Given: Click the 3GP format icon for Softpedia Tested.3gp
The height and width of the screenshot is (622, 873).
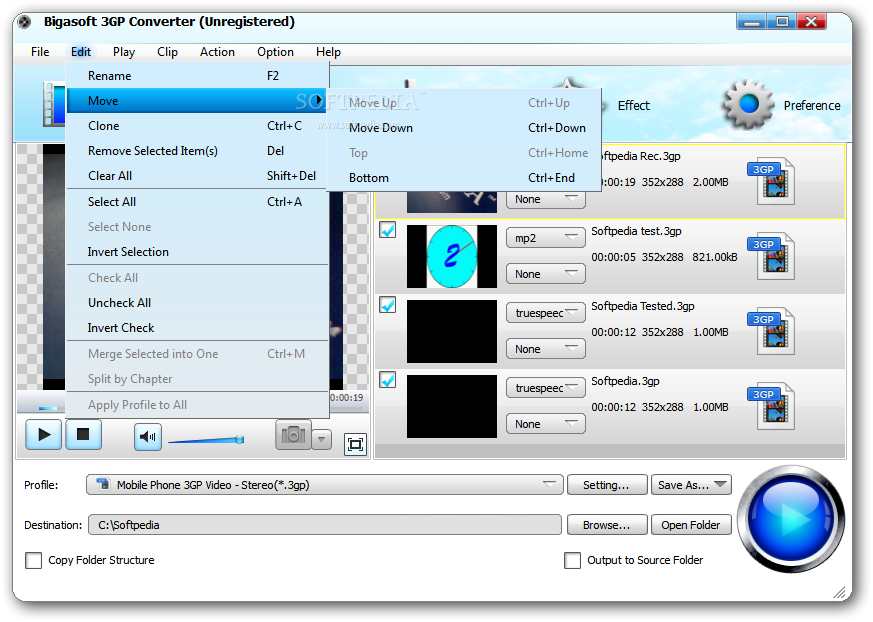Looking at the screenshot, I should point(771,331).
